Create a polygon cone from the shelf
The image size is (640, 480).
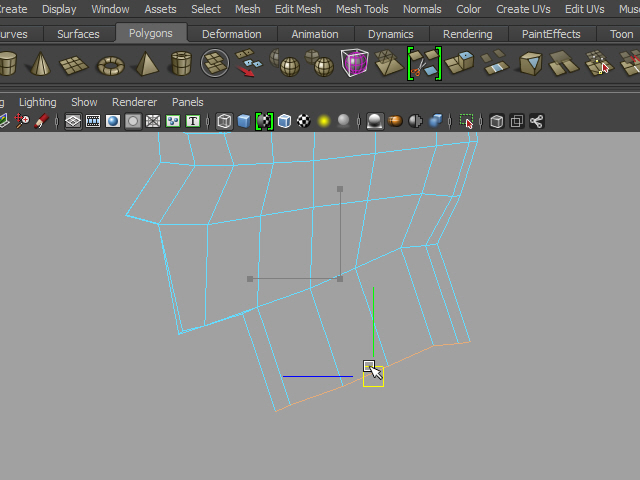coord(41,66)
